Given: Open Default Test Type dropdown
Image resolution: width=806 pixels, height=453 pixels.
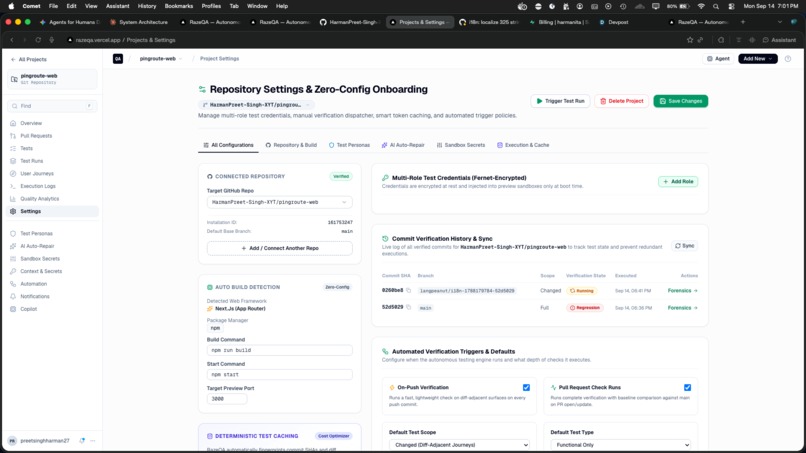Looking at the screenshot, I should click(x=621, y=445).
